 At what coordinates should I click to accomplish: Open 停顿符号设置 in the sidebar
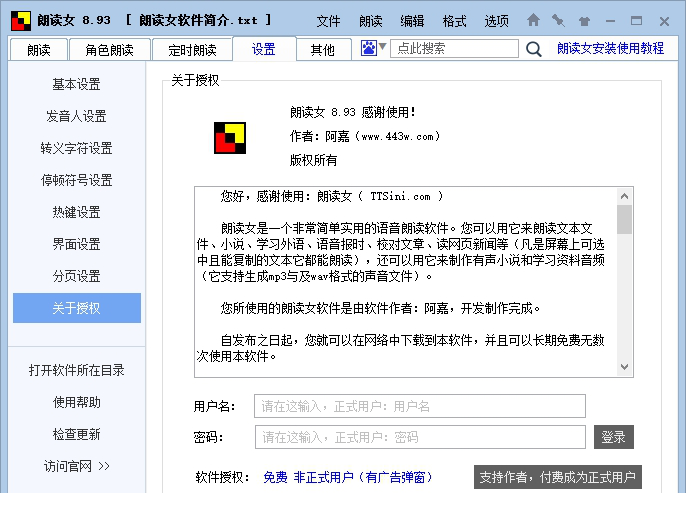click(x=77, y=180)
